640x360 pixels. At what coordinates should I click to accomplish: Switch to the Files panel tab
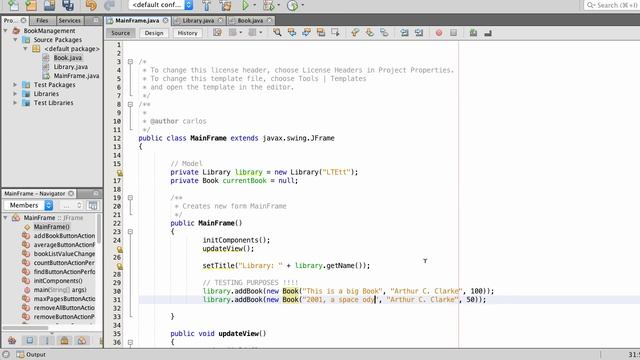pyautogui.click(x=42, y=20)
